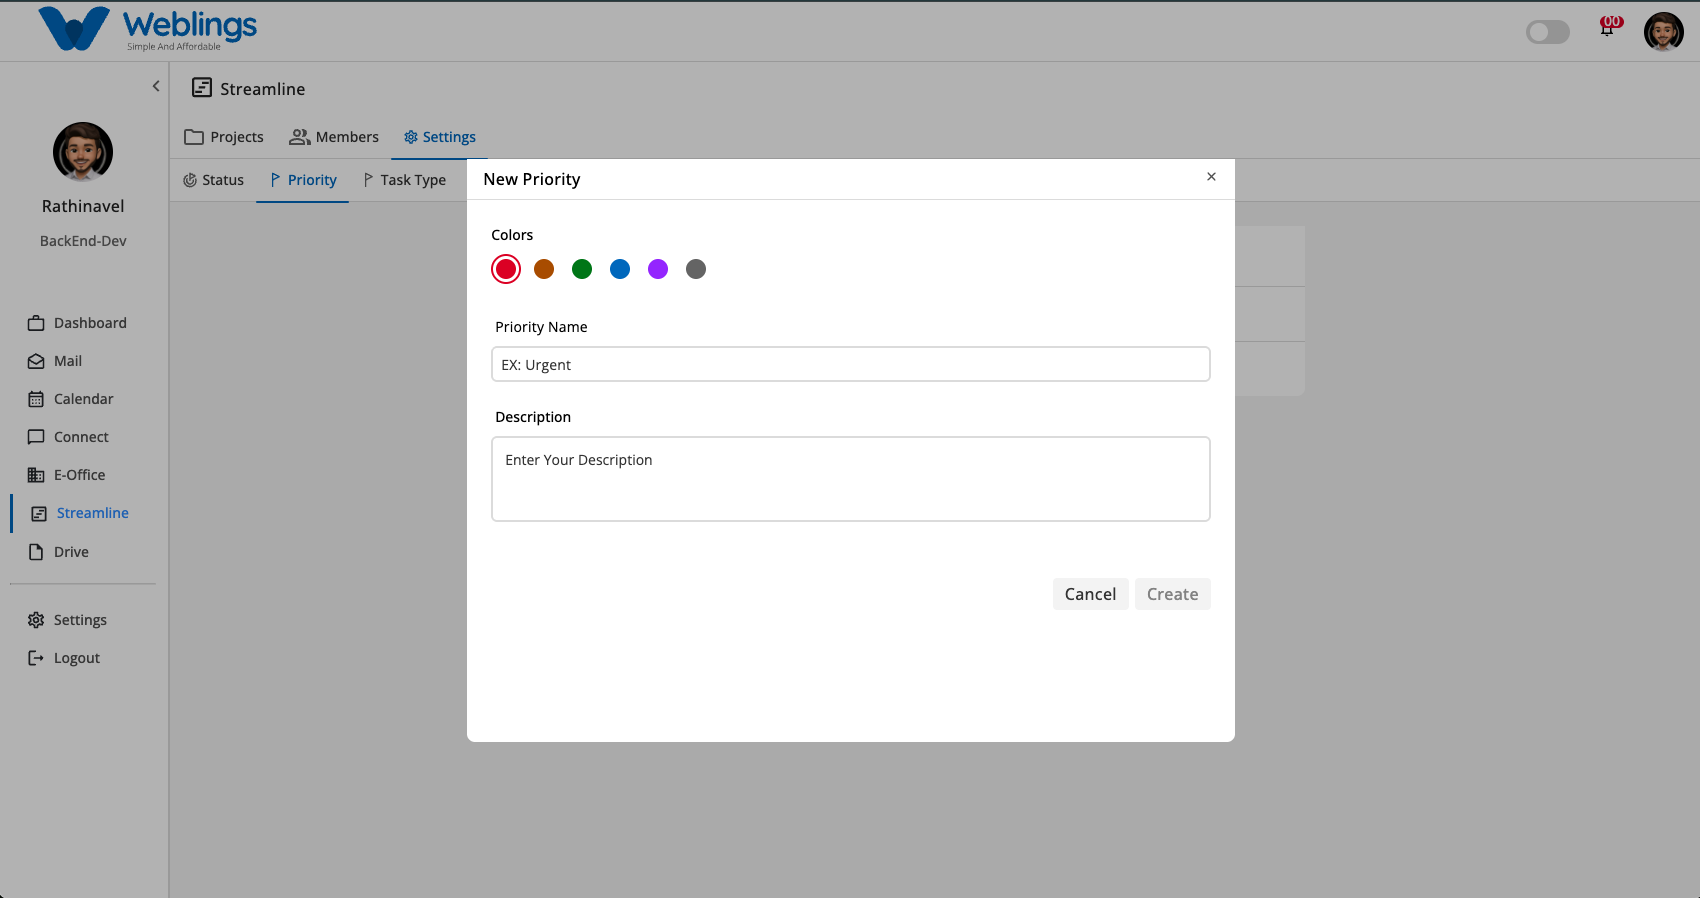The image size is (1700, 898).
Task: Click the Streamline page title icon
Action: pyautogui.click(x=202, y=88)
